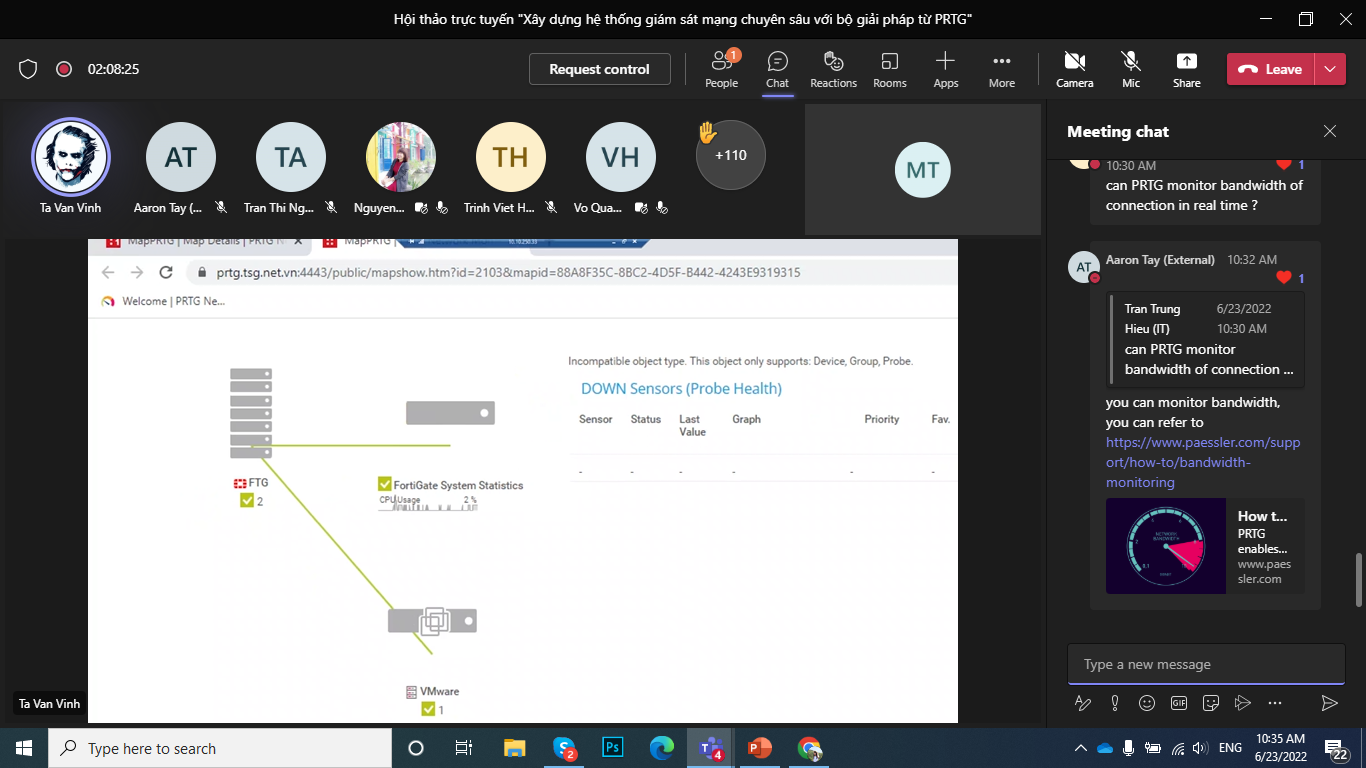Leave the meeting
1366x768 pixels.
[1272, 69]
